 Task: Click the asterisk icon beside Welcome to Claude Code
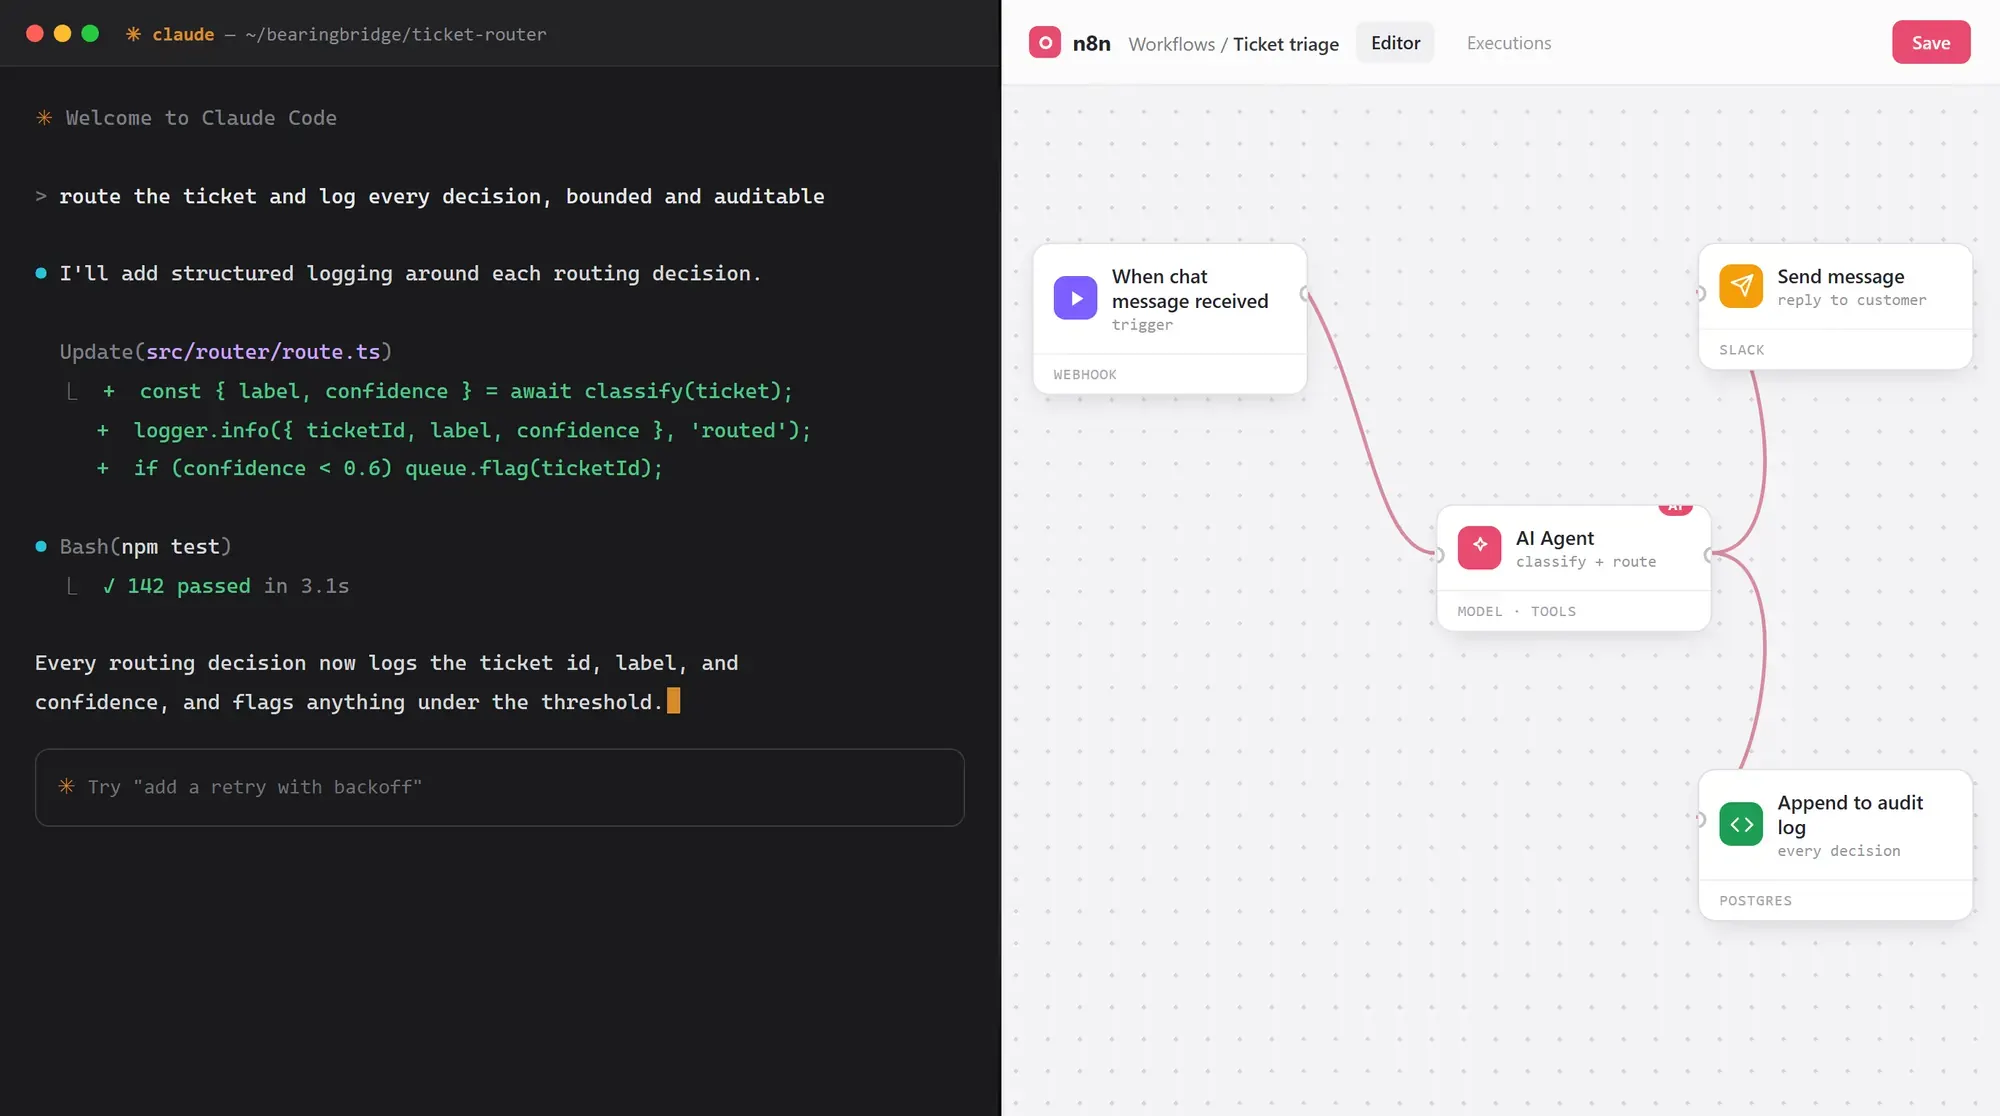pyautogui.click(x=44, y=117)
